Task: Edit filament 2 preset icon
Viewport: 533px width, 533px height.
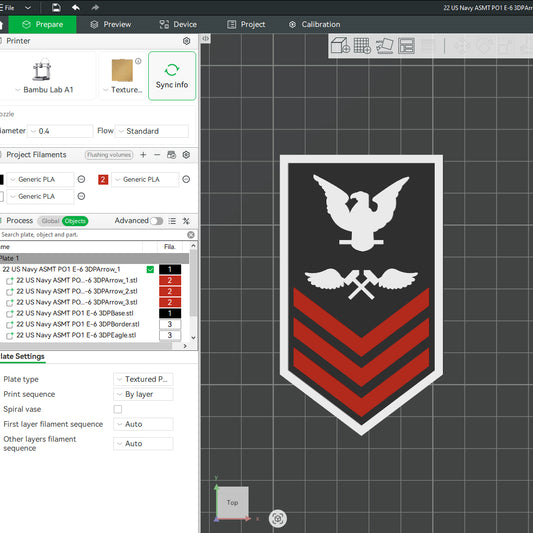Action: (x=186, y=179)
